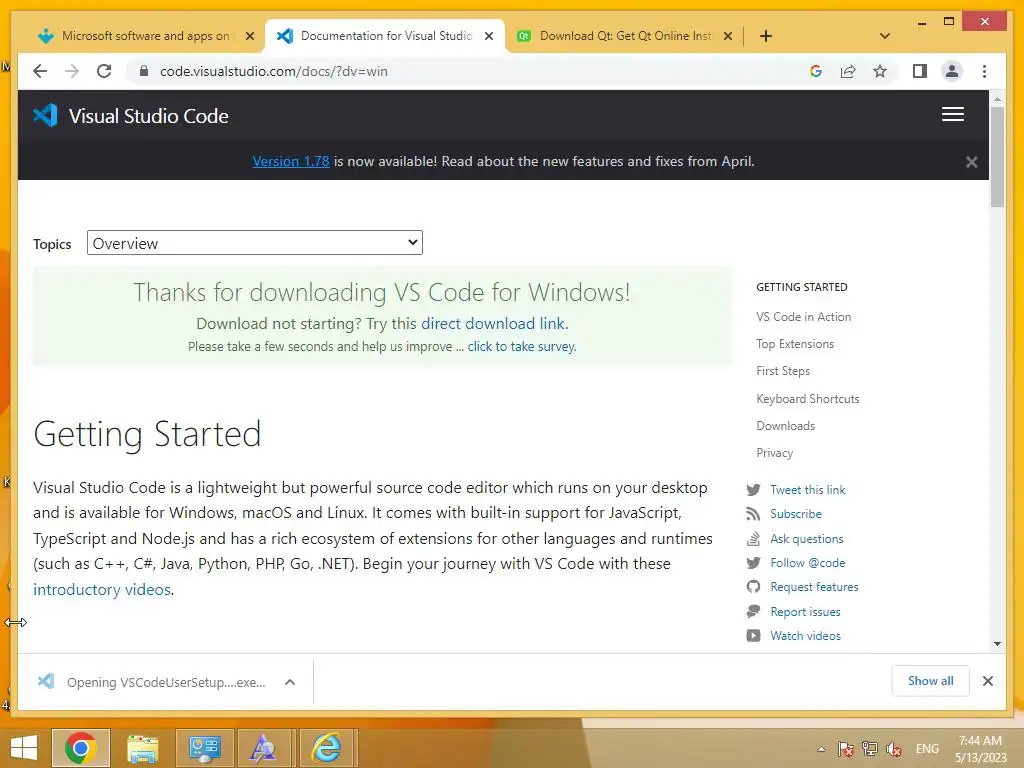Close the downloads bar
Viewport: 1024px width, 768px height.
[x=988, y=681]
